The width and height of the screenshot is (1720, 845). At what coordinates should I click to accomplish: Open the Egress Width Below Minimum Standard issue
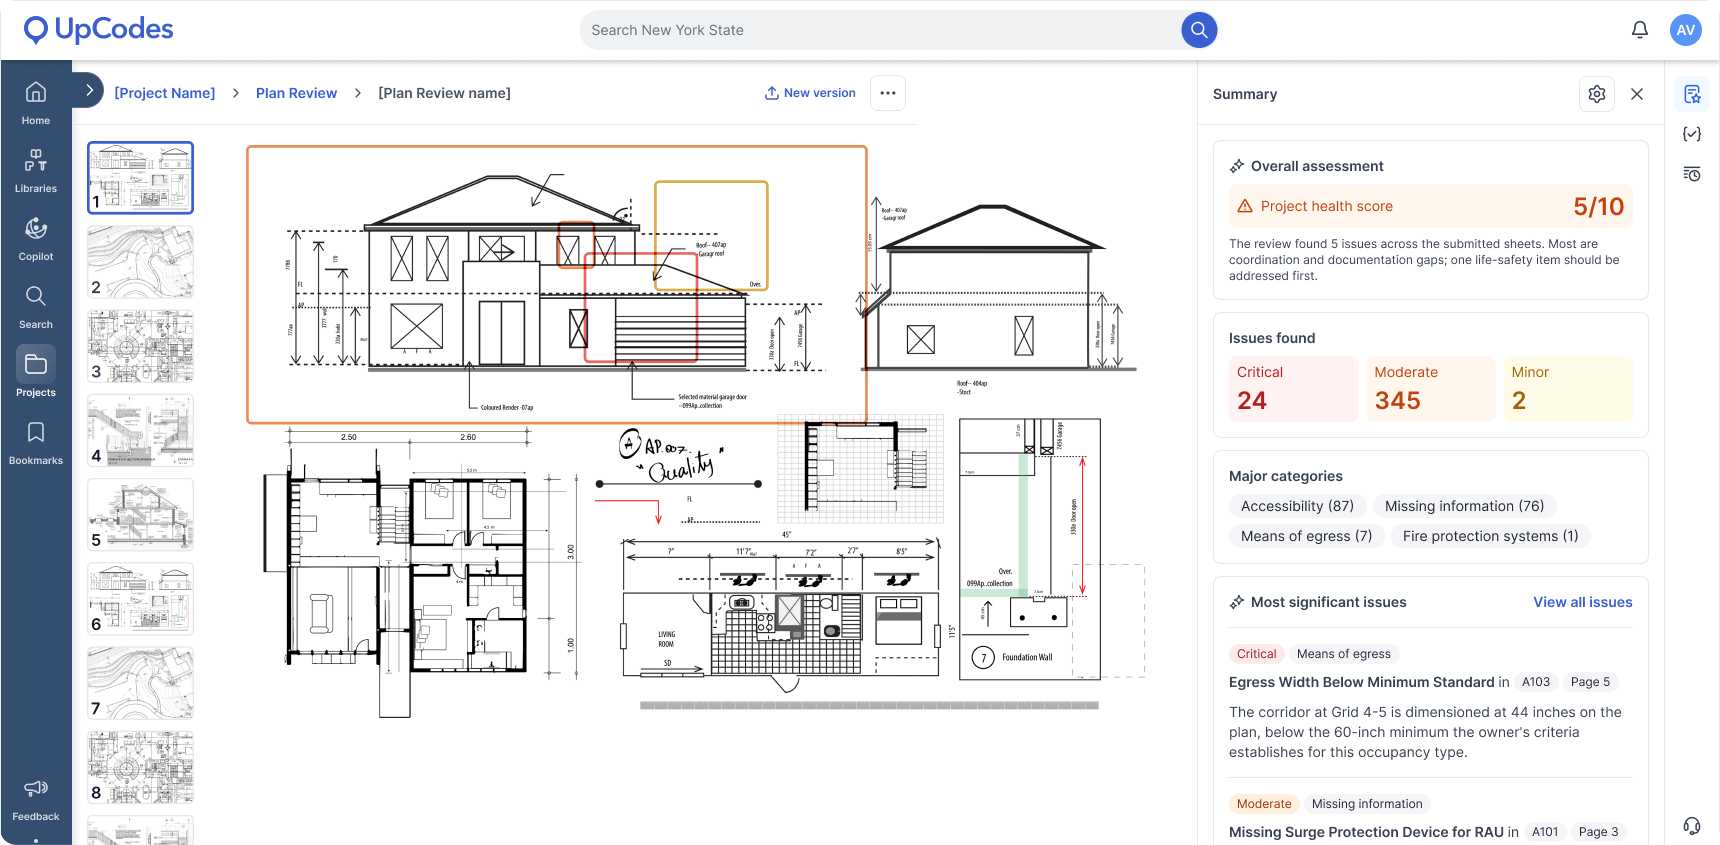click(x=1362, y=682)
